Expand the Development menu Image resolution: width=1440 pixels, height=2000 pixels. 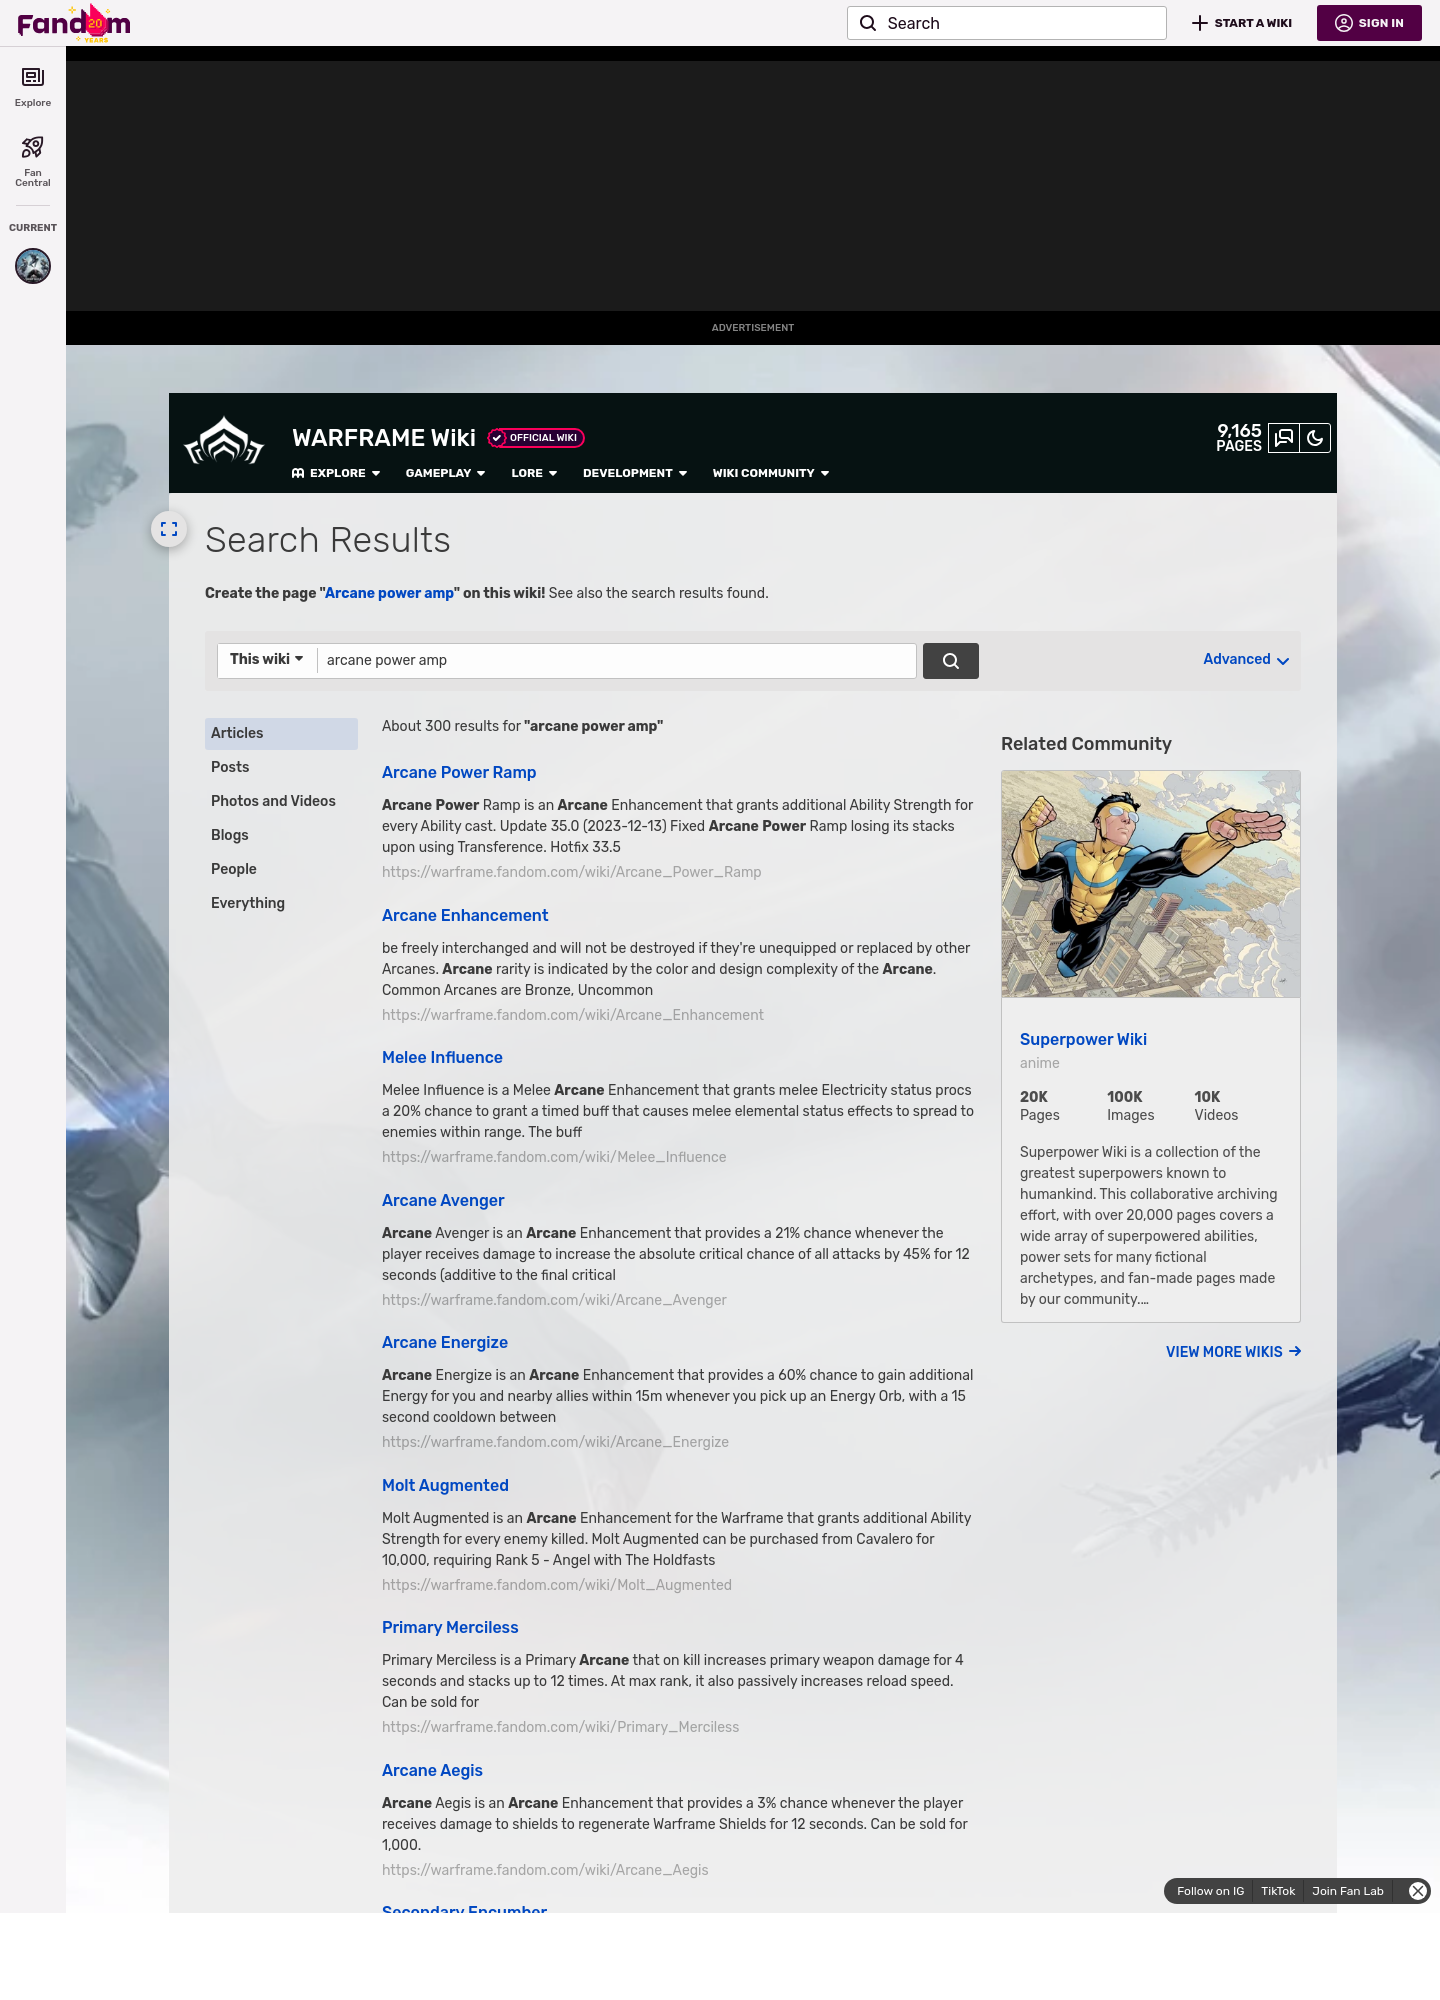click(x=635, y=473)
